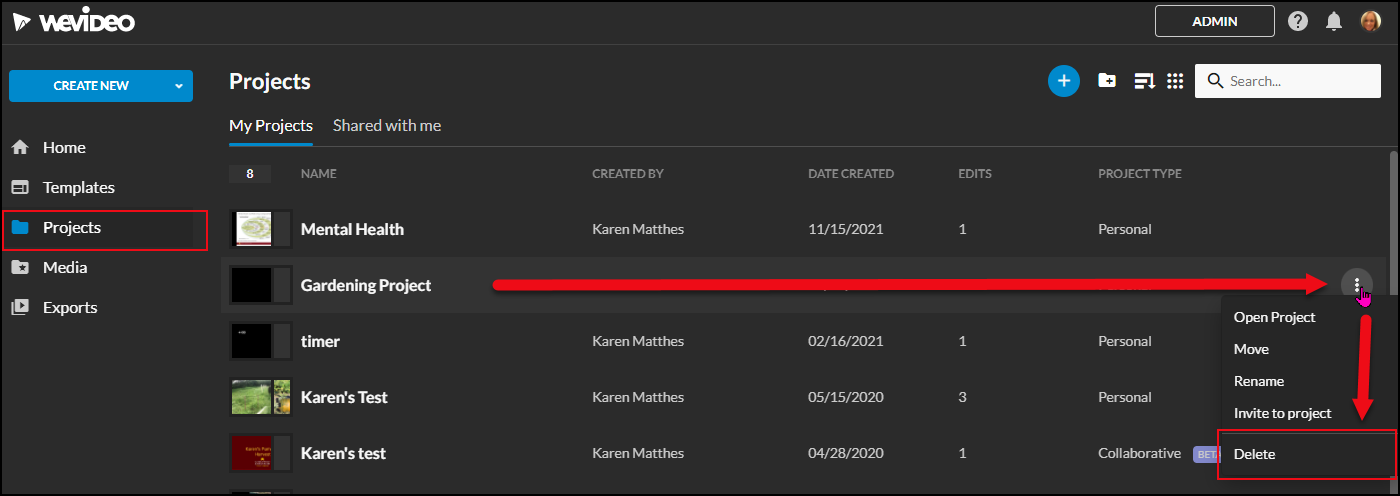Open the help question mark icon
Image resolution: width=1400 pixels, height=496 pixels.
point(1298,21)
